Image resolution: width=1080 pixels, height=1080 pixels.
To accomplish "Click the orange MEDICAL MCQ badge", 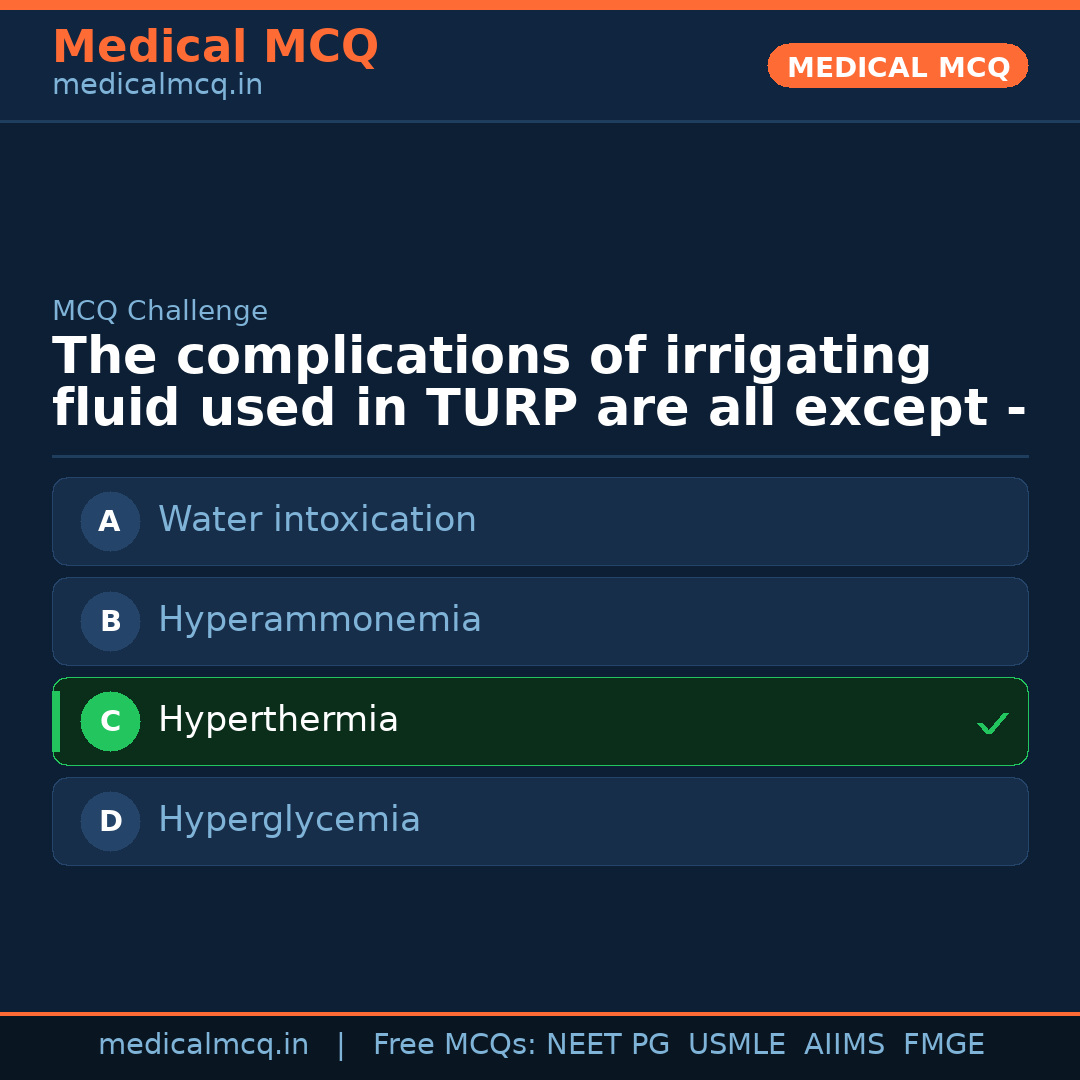I will [897, 67].
